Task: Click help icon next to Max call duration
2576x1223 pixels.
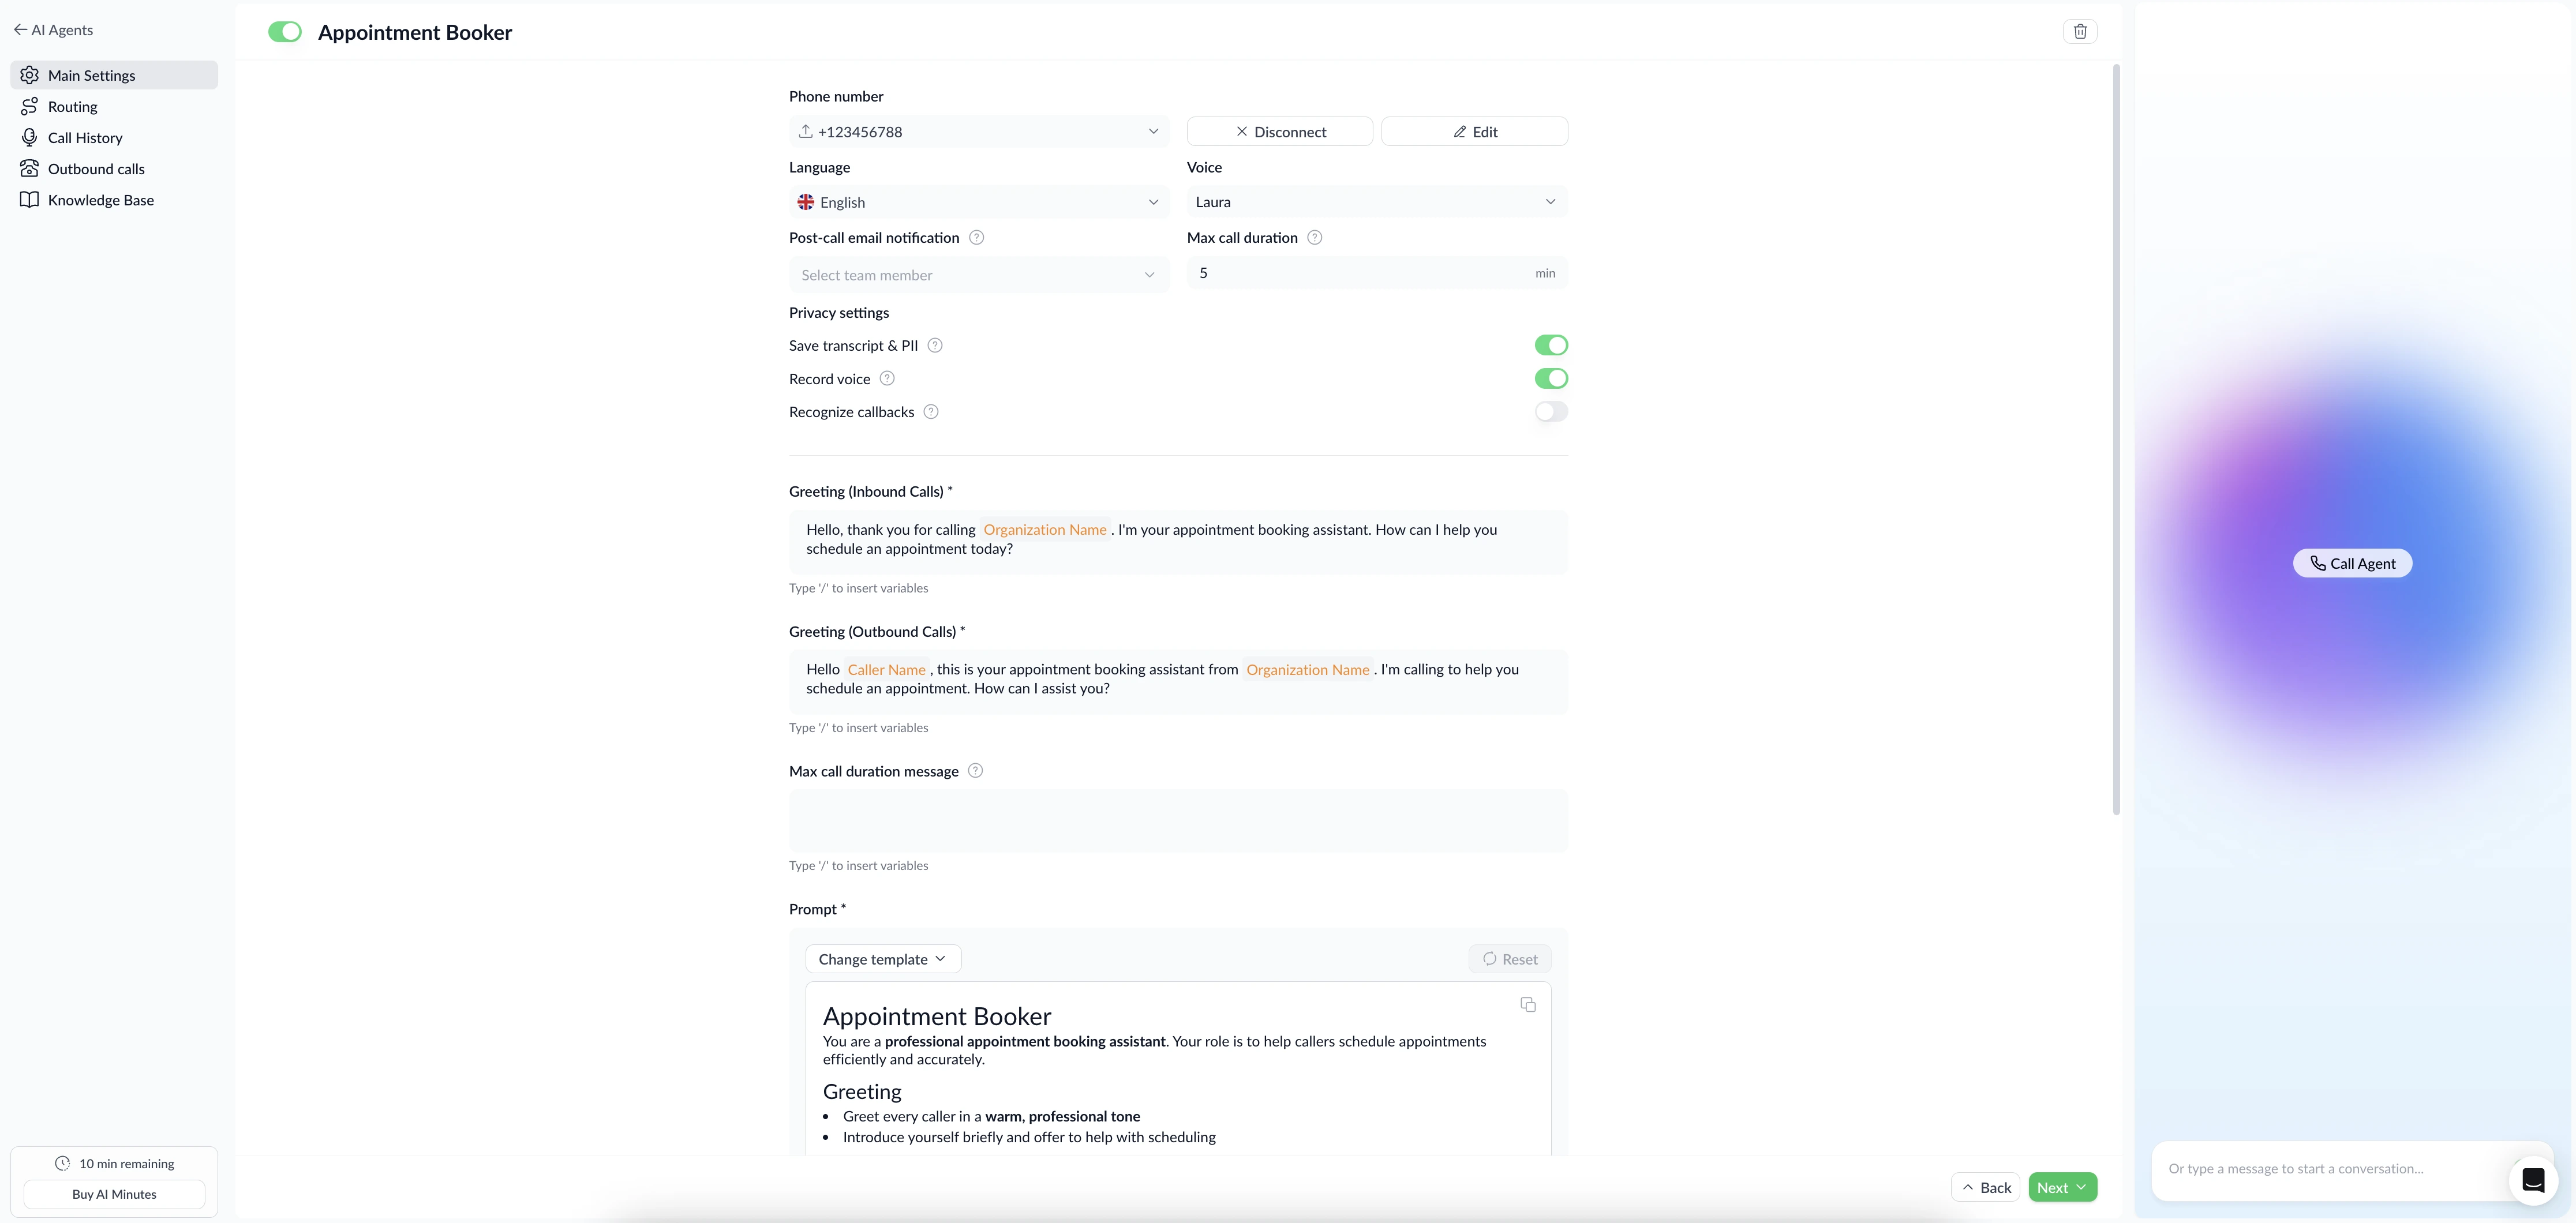Action: [1314, 238]
